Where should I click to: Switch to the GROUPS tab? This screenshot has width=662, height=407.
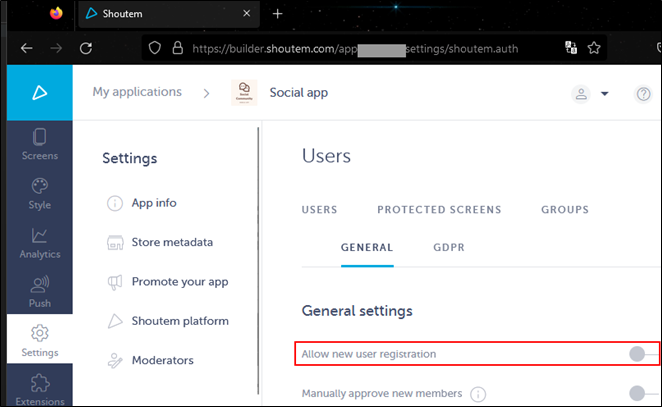[565, 210]
